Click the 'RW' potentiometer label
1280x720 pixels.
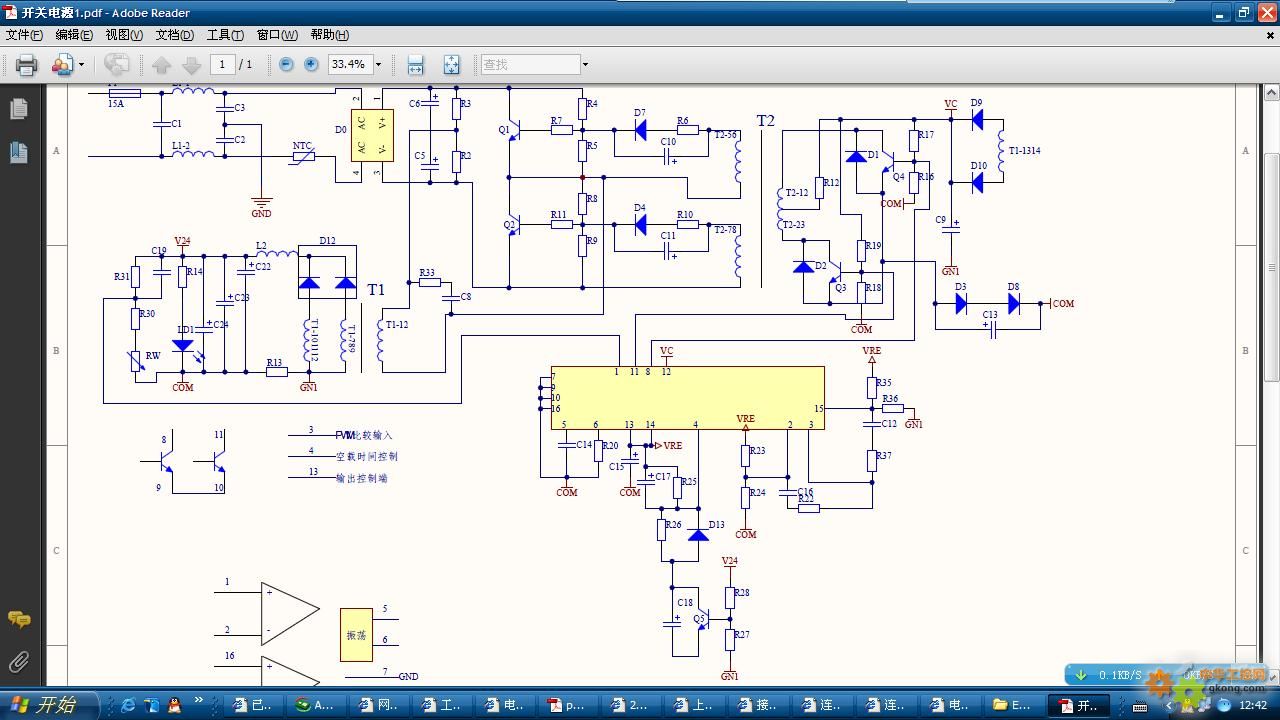(x=153, y=356)
